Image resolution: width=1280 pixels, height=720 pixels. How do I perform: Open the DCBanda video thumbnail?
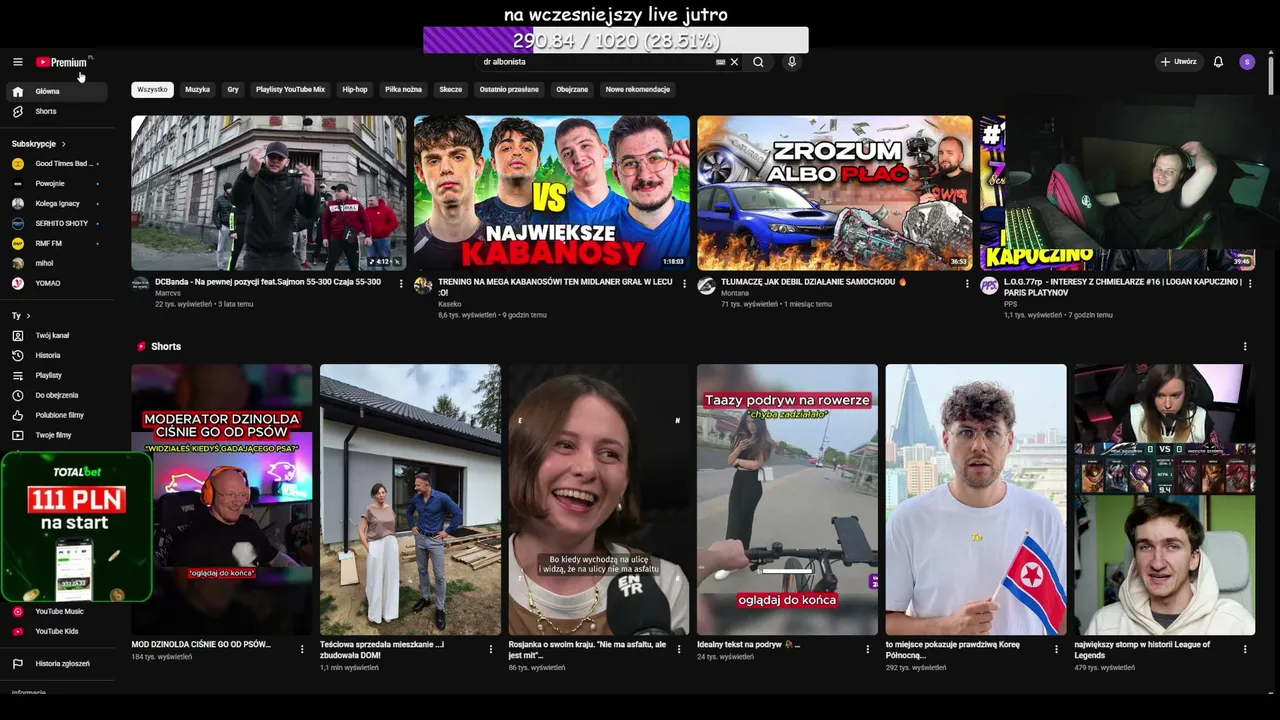click(x=269, y=193)
